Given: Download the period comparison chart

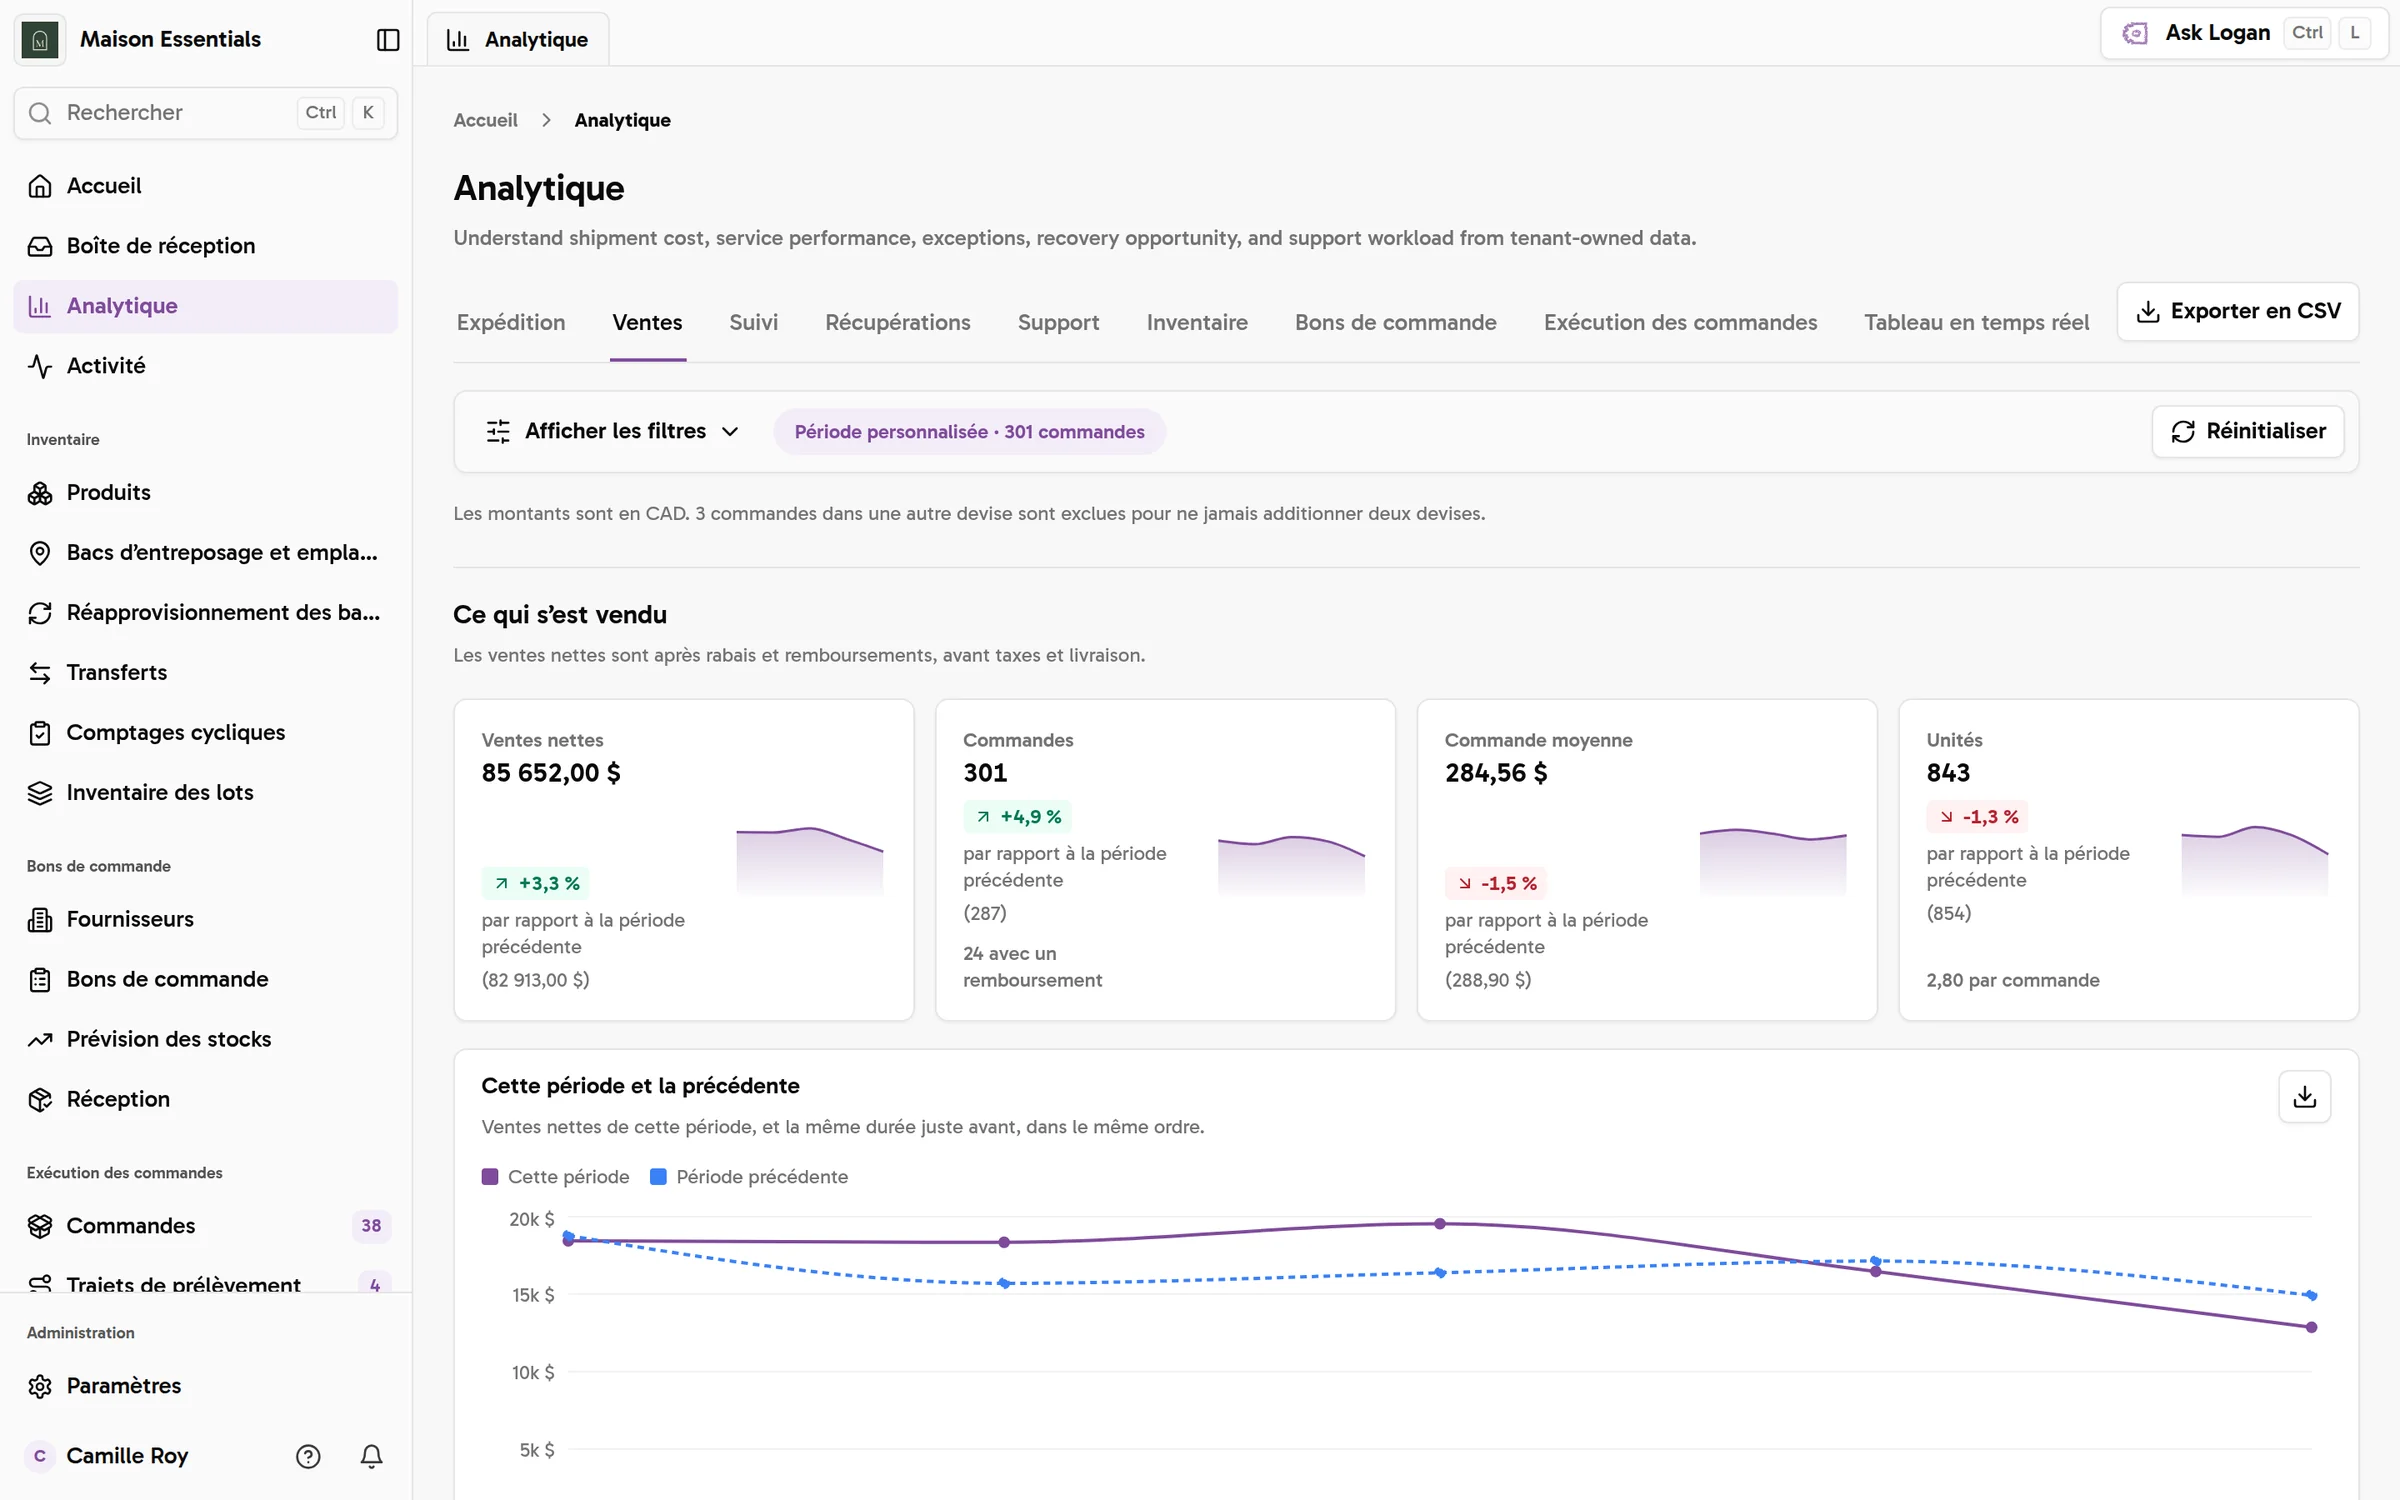Looking at the screenshot, I should click(x=2304, y=1097).
